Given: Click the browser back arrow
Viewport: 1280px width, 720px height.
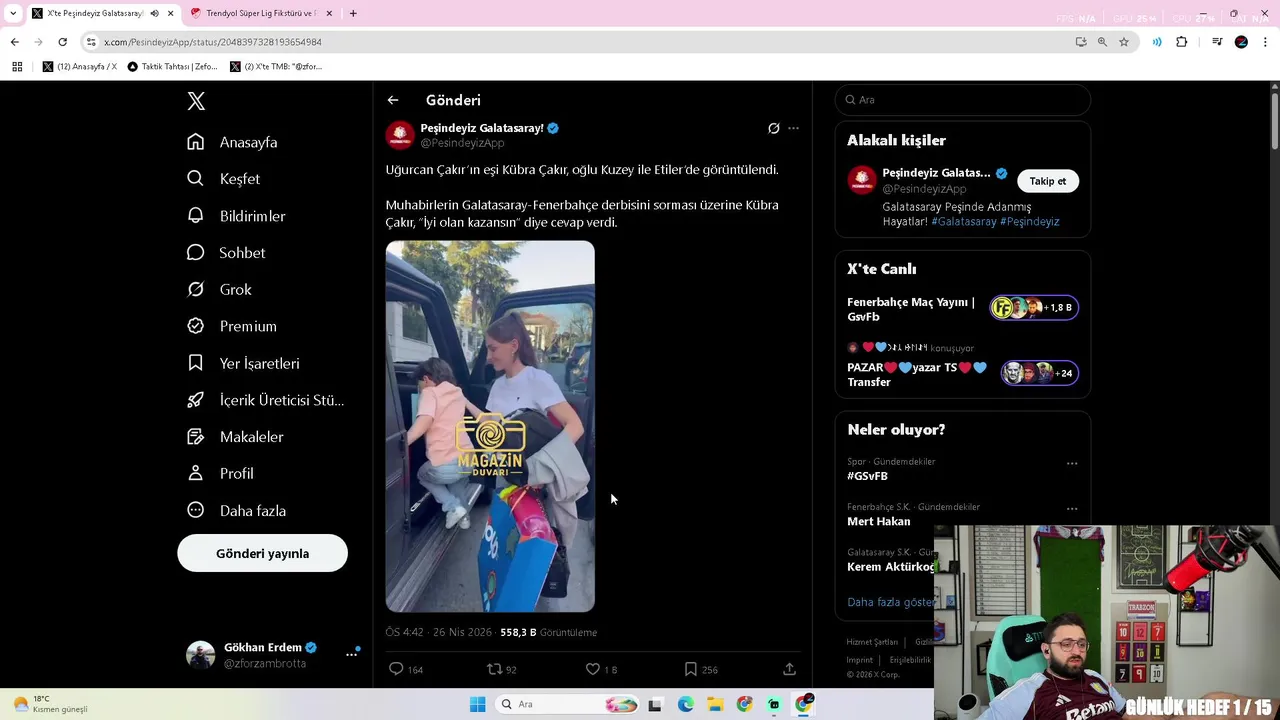Looking at the screenshot, I should 14,42.
